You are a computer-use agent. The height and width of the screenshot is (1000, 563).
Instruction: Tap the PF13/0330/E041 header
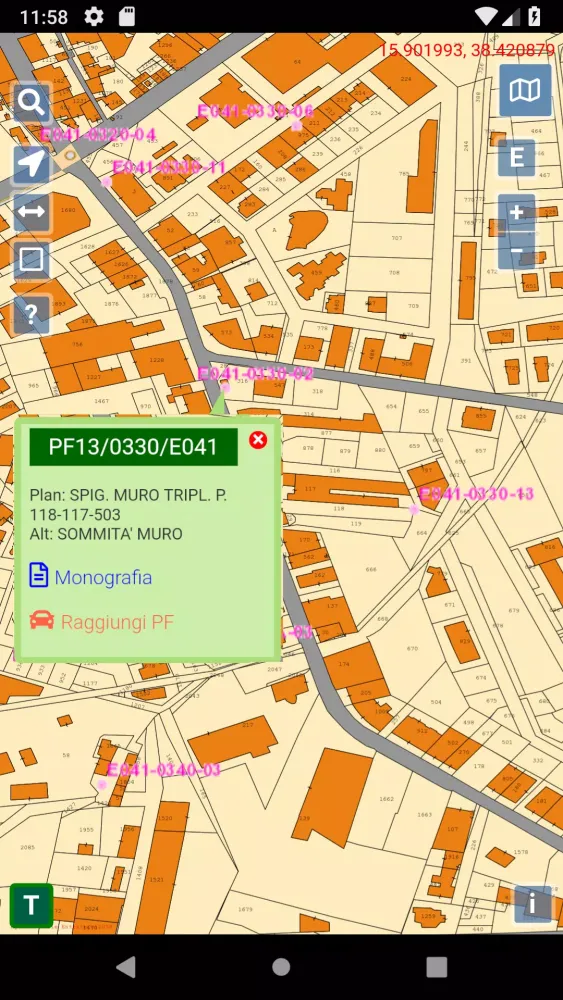click(x=133, y=447)
